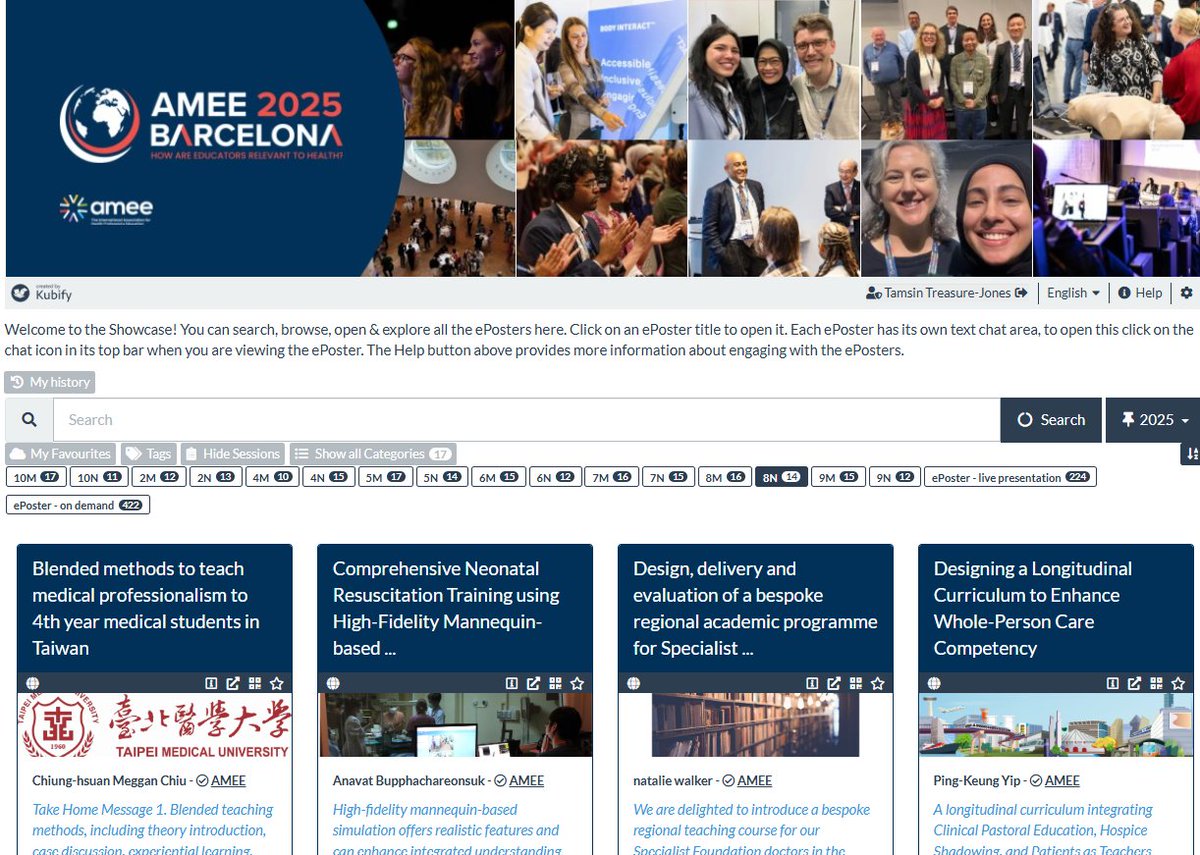Open info panel for bespoke regional programme ePoster

812,683
